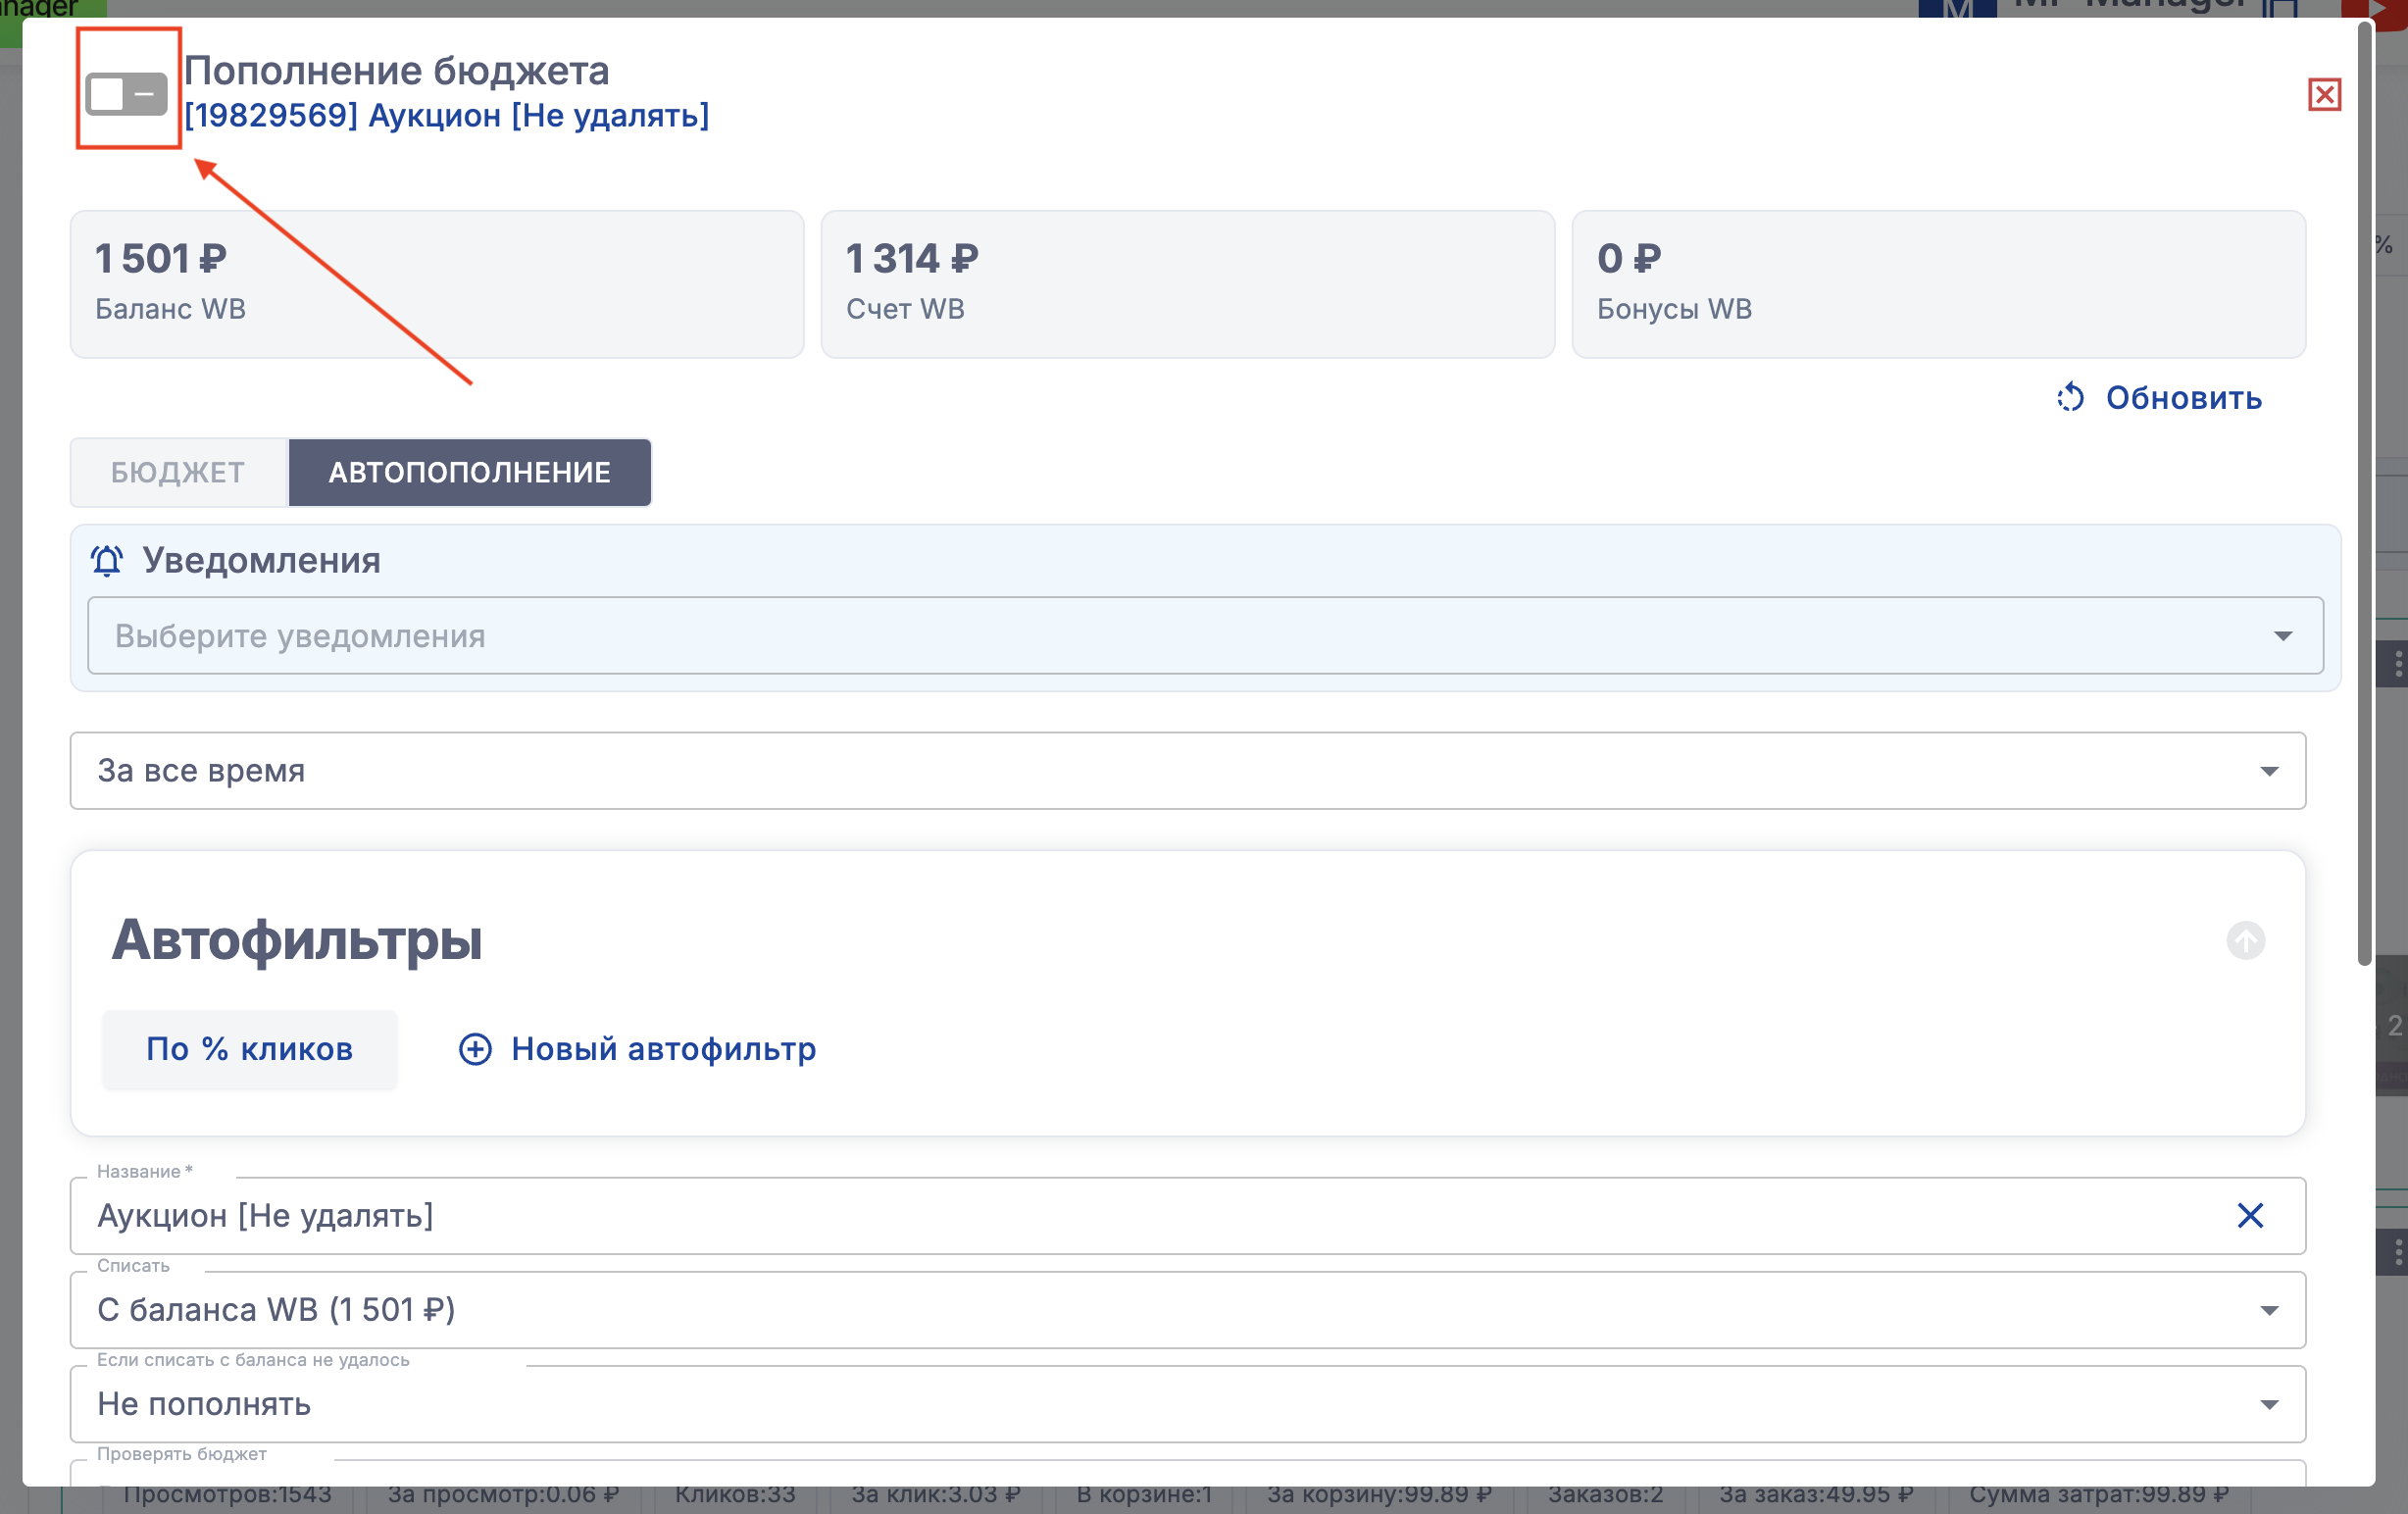
Task: Click the Баланс WB 1 501 ₽ card
Action: 436,284
